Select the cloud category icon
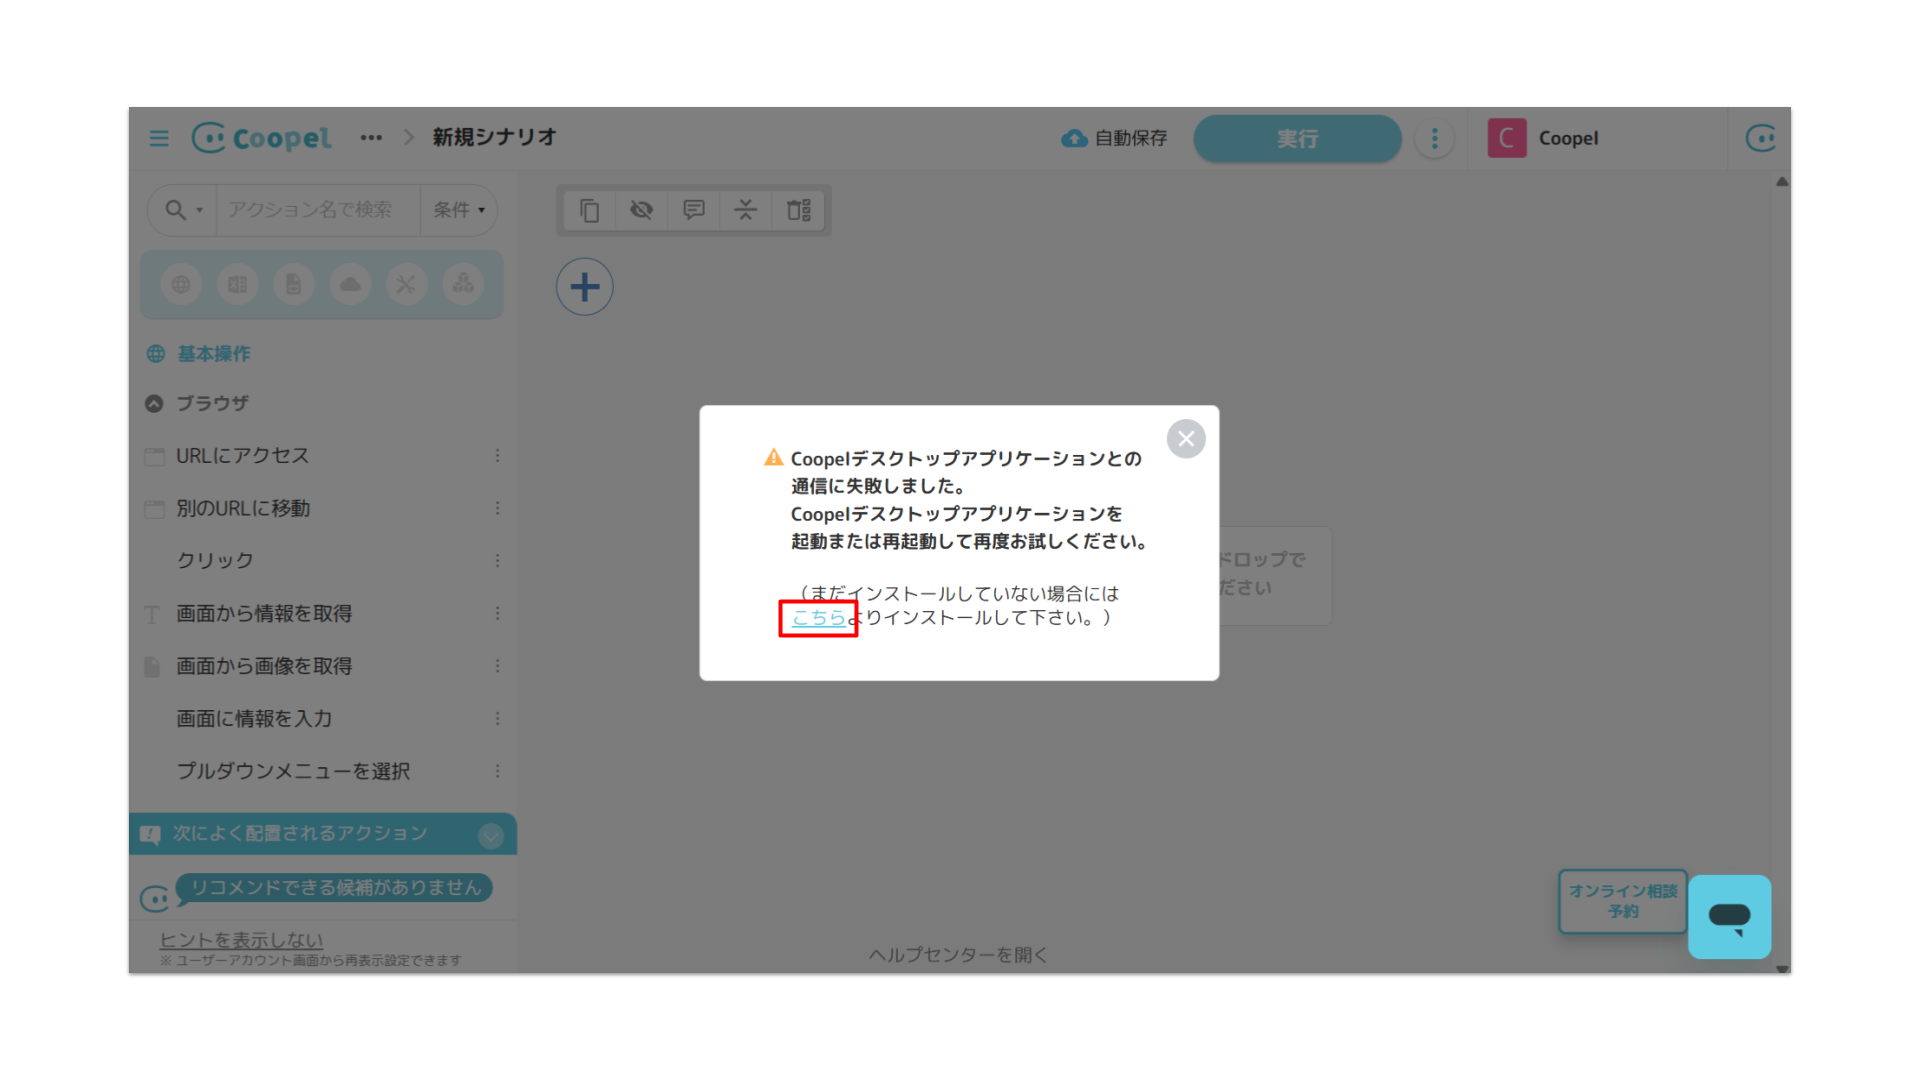This screenshot has height=1080, width=1920. point(350,284)
